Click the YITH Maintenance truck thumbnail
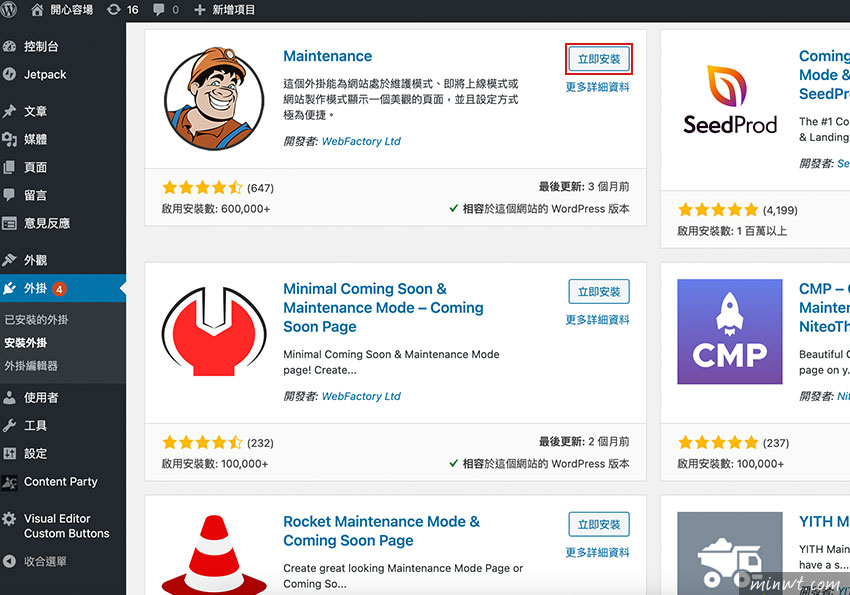Image resolution: width=850 pixels, height=595 pixels. click(x=730, y=553)
